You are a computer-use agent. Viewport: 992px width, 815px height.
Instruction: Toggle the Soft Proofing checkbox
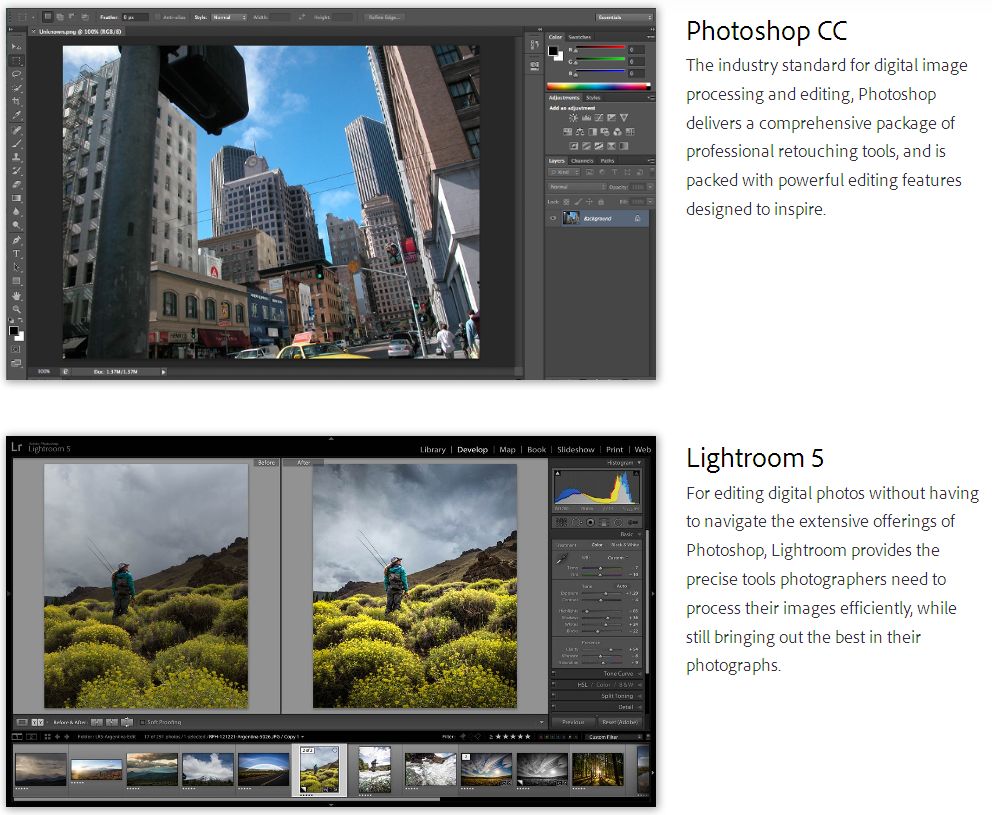143,721
